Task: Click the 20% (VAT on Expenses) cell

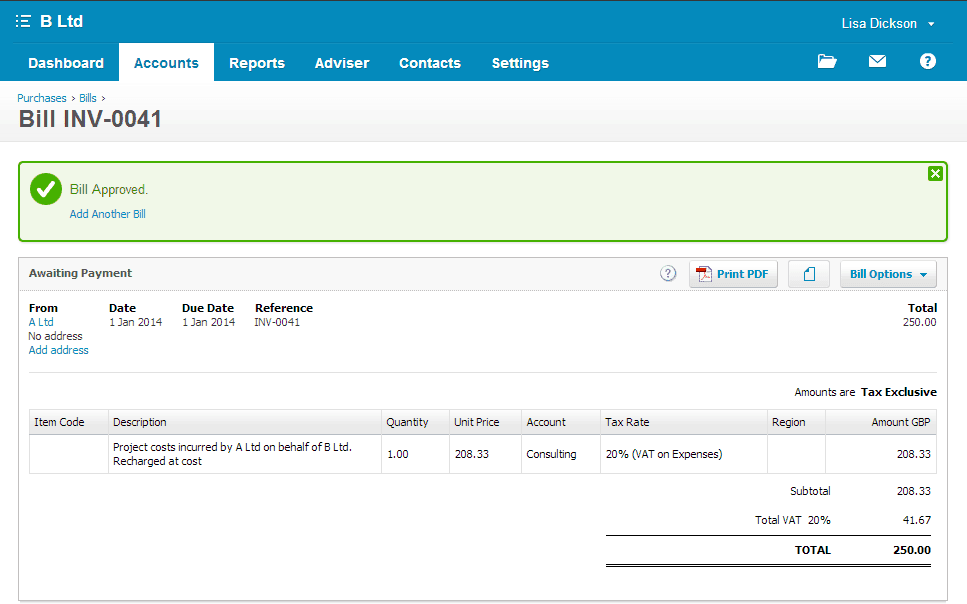Action: coord(684,454)
